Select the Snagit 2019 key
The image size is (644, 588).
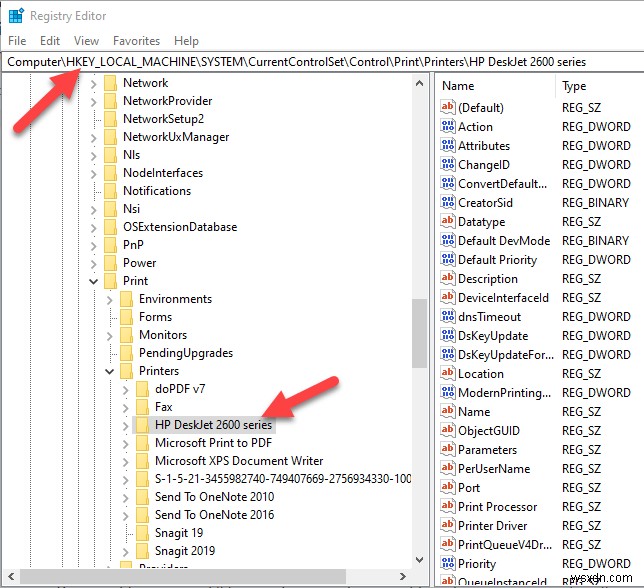(185, 551)
